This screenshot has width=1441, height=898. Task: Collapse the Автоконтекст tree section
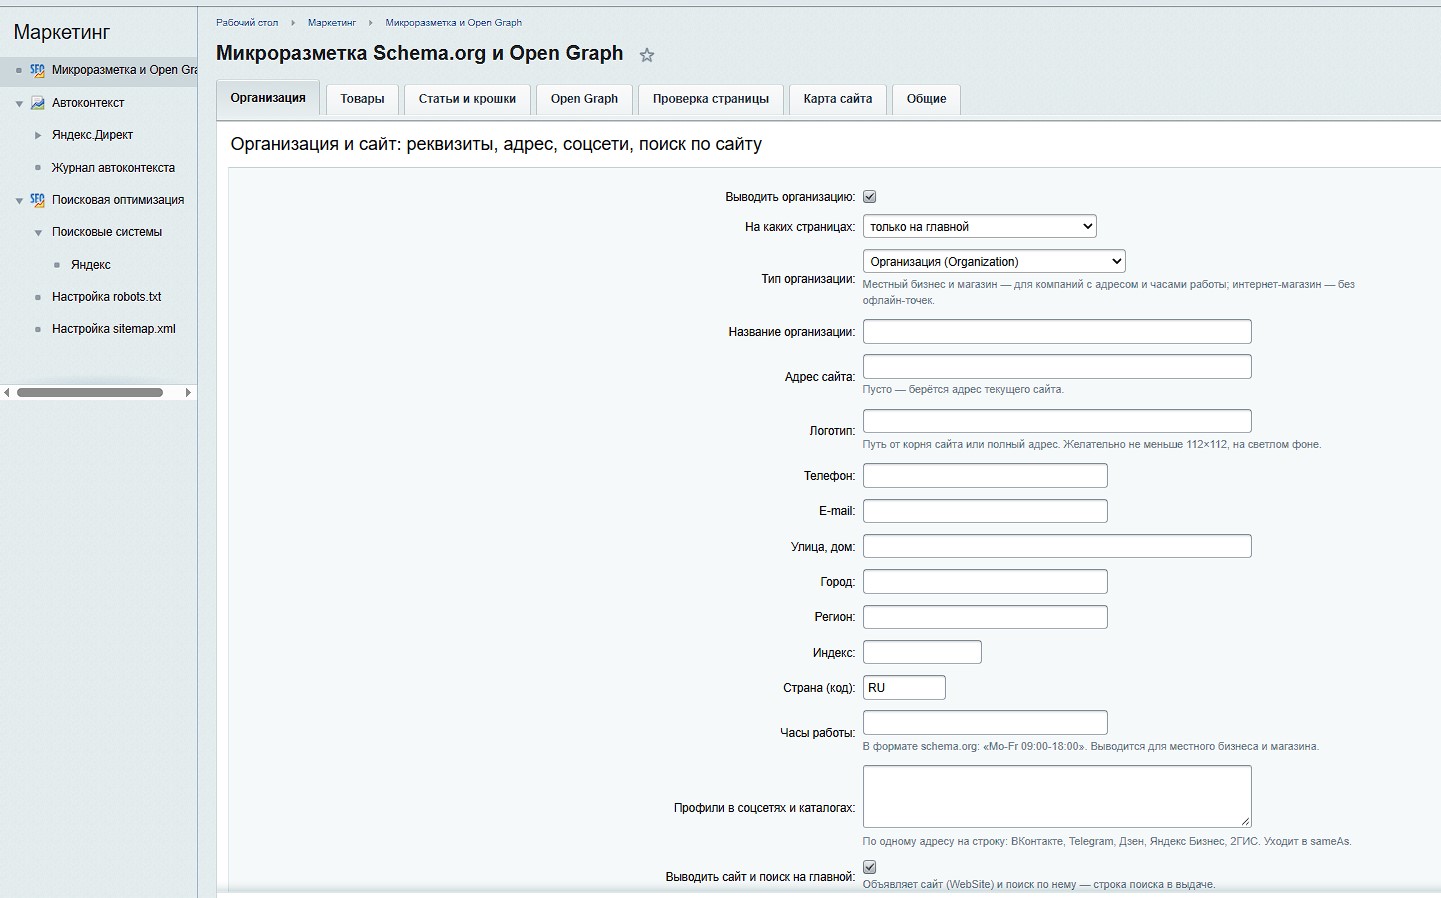19,104
